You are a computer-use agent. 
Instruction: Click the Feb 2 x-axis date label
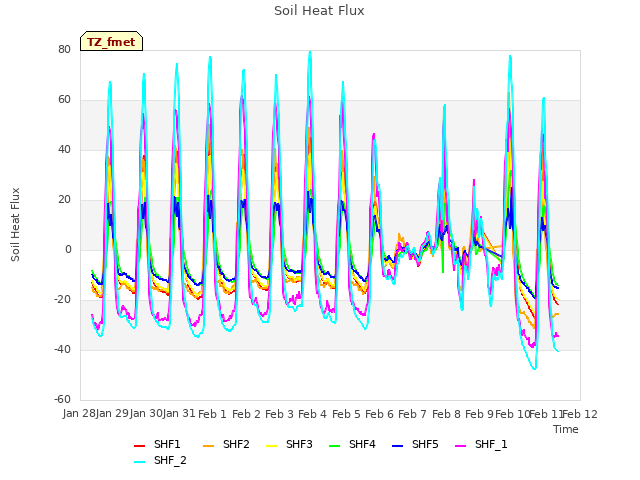click(x=246, y=414)
